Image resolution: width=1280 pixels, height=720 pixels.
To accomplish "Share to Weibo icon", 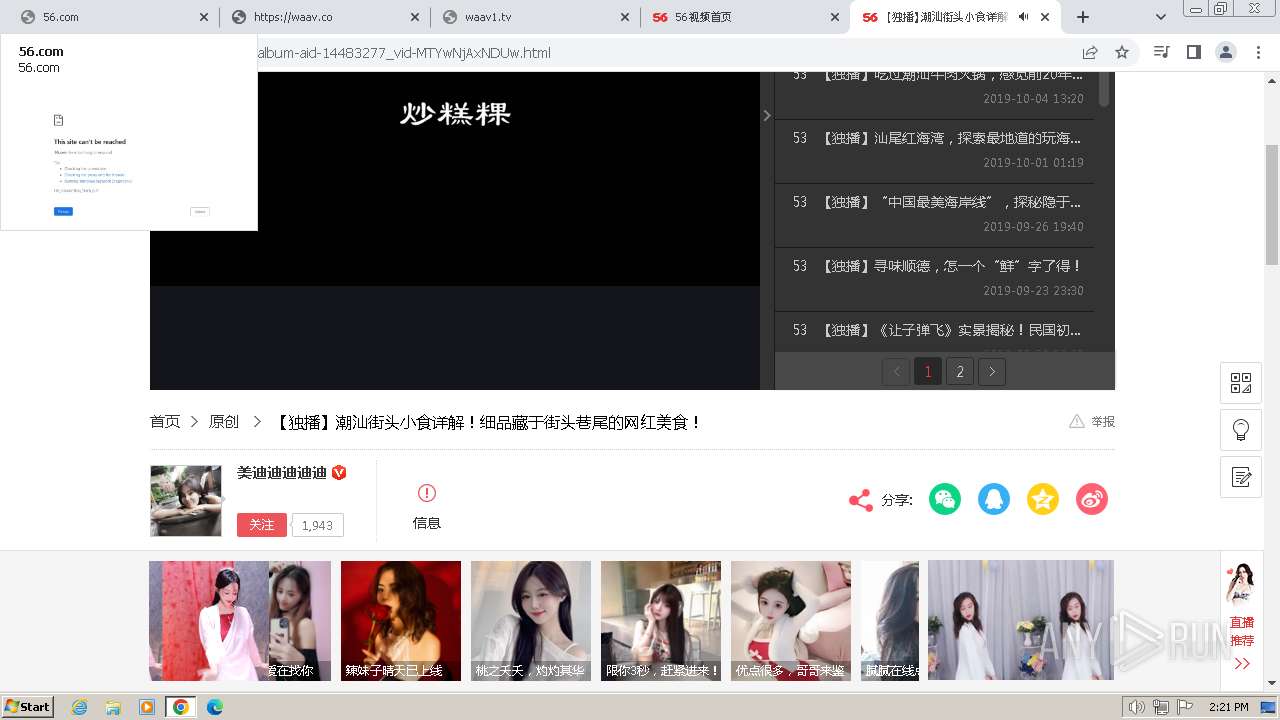I will pyautogui.click(x=1092, y=499).
